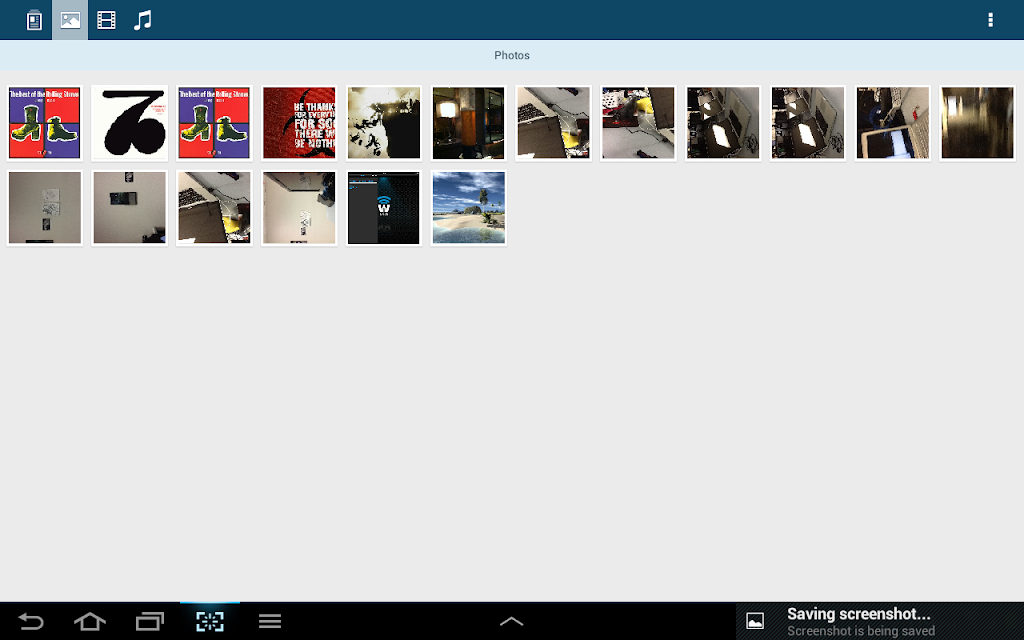Tap the Android back button
1024x640 pixels.
(x=31, y=621)
